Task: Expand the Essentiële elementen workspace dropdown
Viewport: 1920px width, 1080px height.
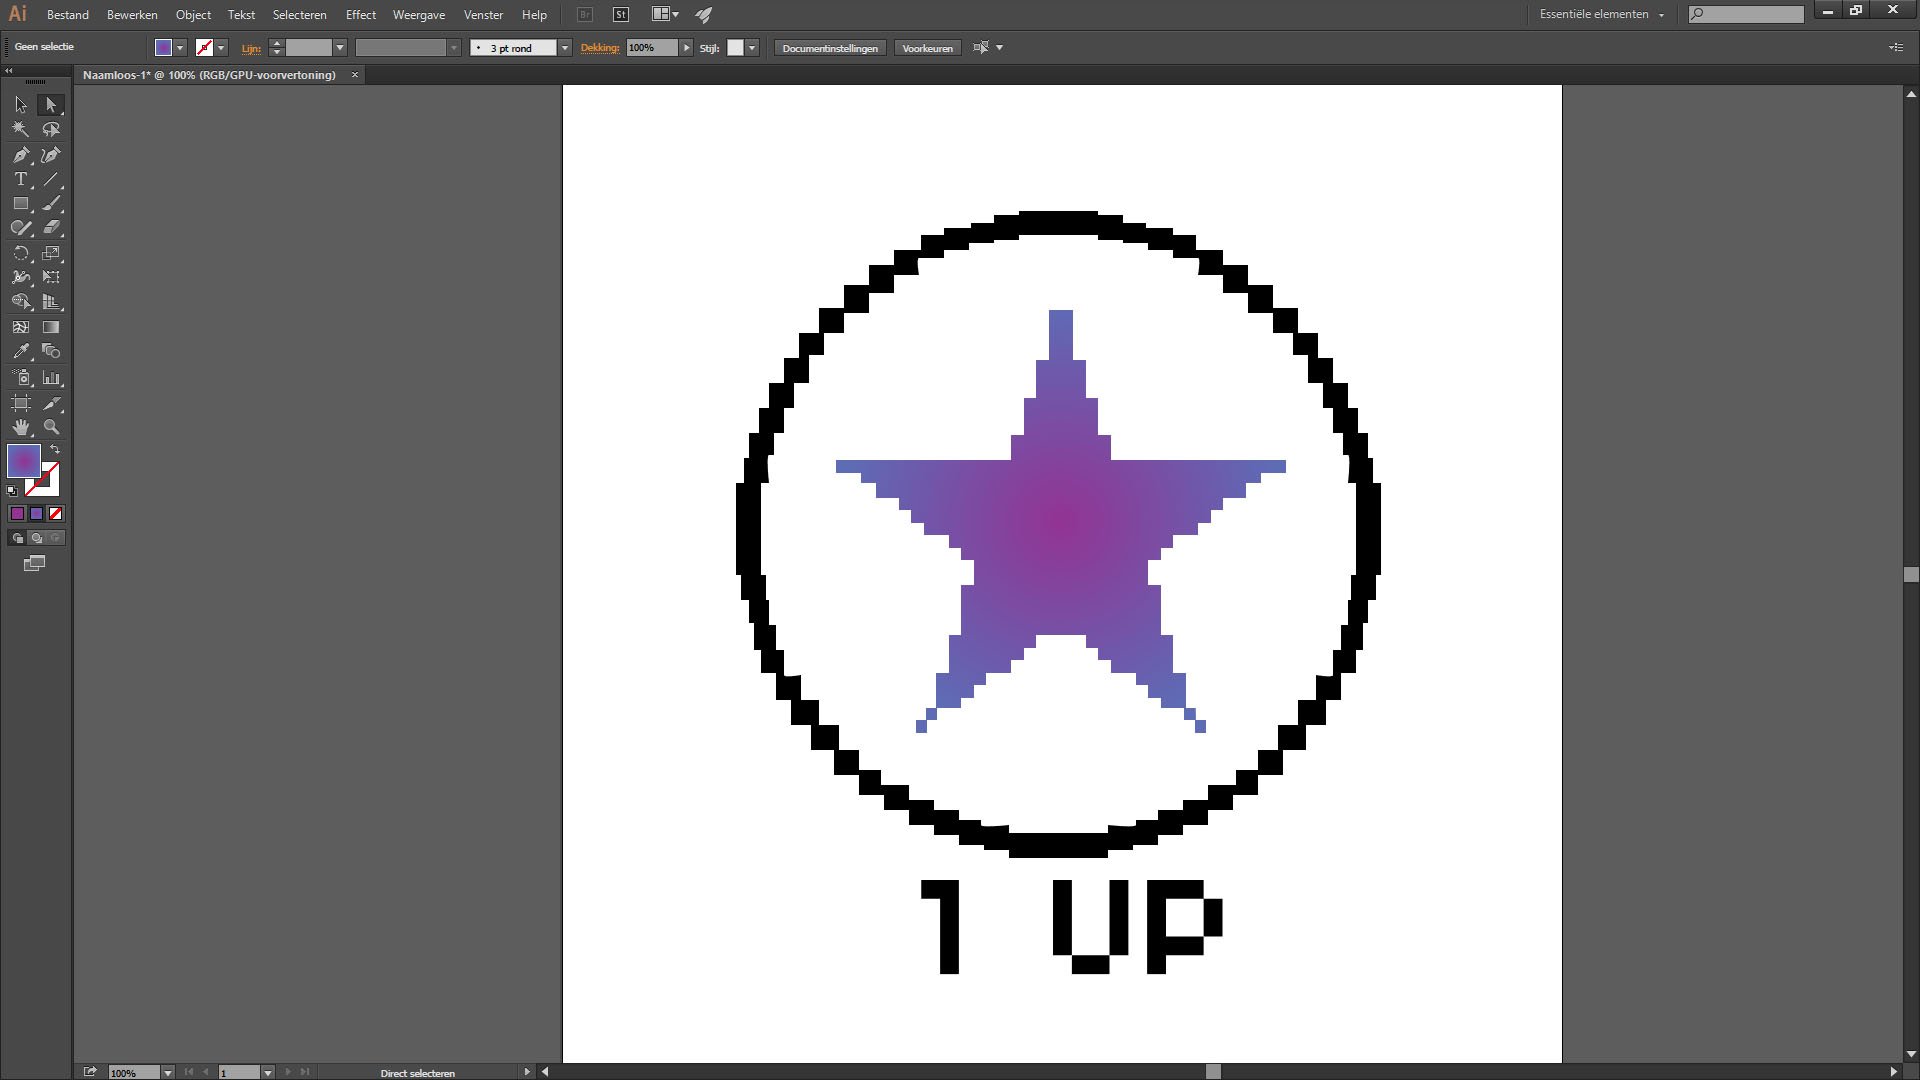Action: click(x=1661, y=15)
